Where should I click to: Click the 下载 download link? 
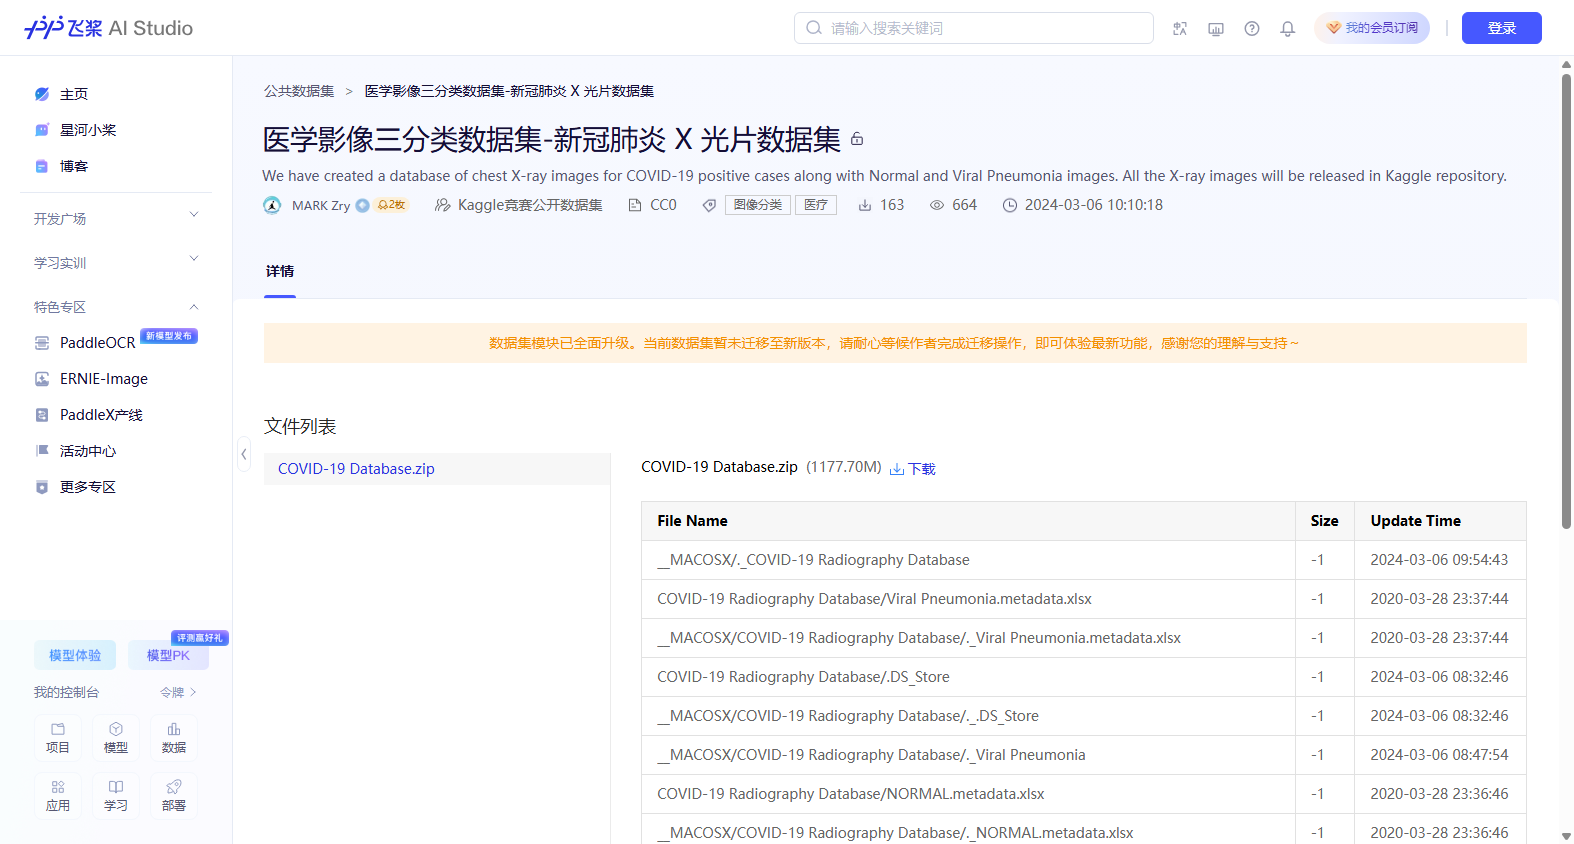point(922,469)
